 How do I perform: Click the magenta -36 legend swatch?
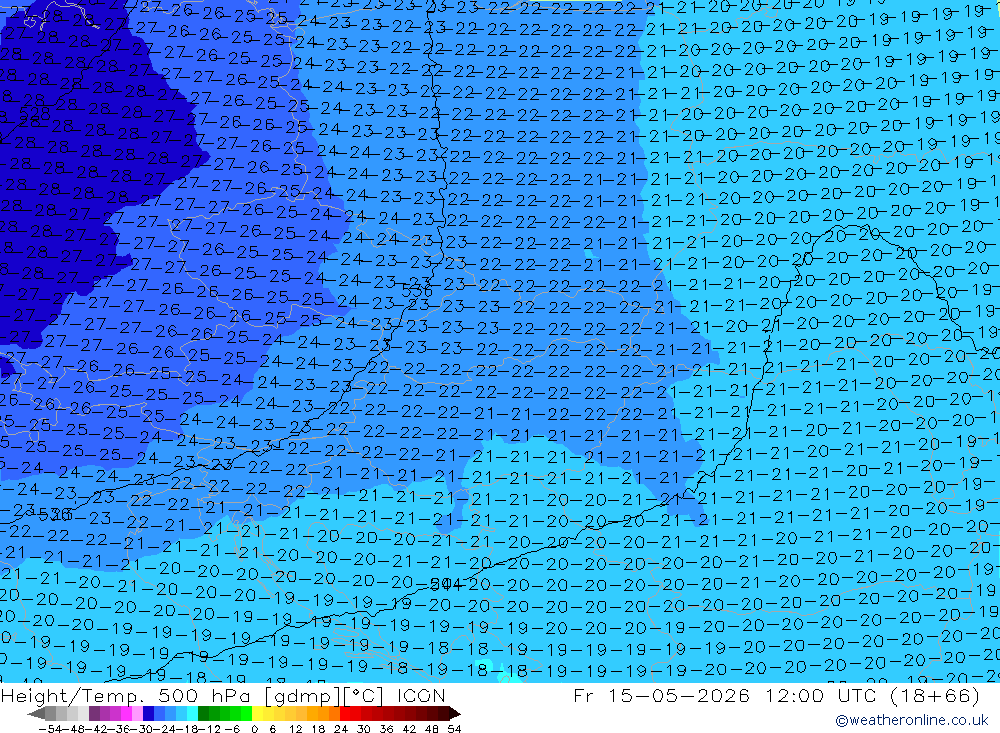(127, 714)
